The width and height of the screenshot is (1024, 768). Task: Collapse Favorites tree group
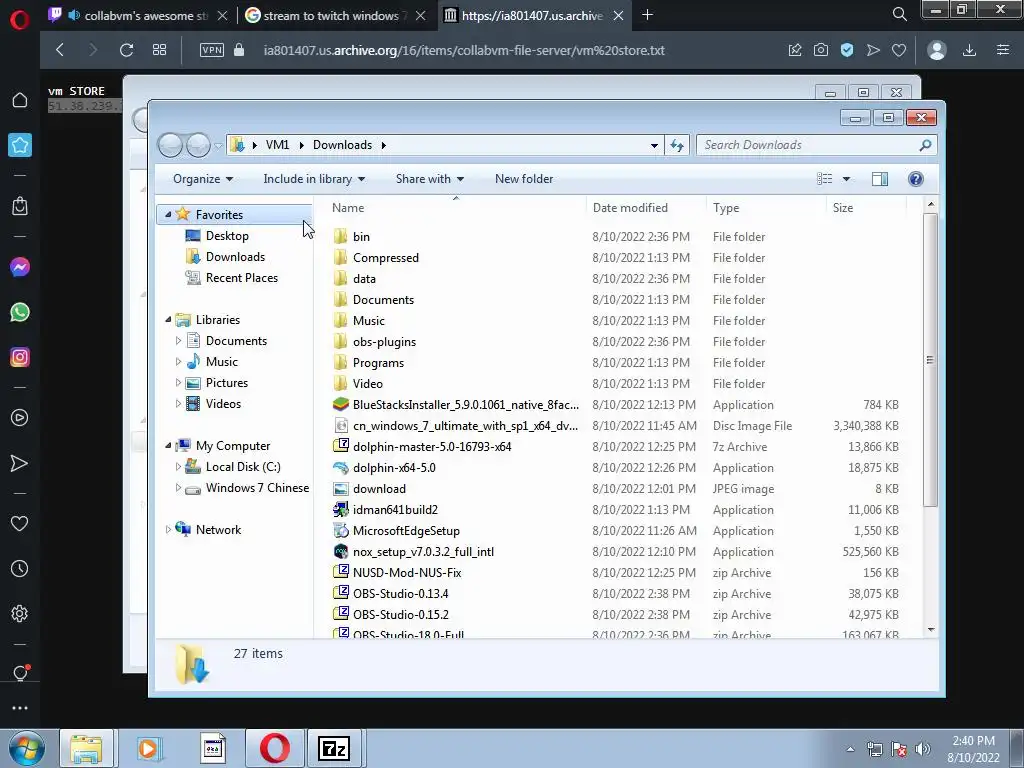coord(168,214)
